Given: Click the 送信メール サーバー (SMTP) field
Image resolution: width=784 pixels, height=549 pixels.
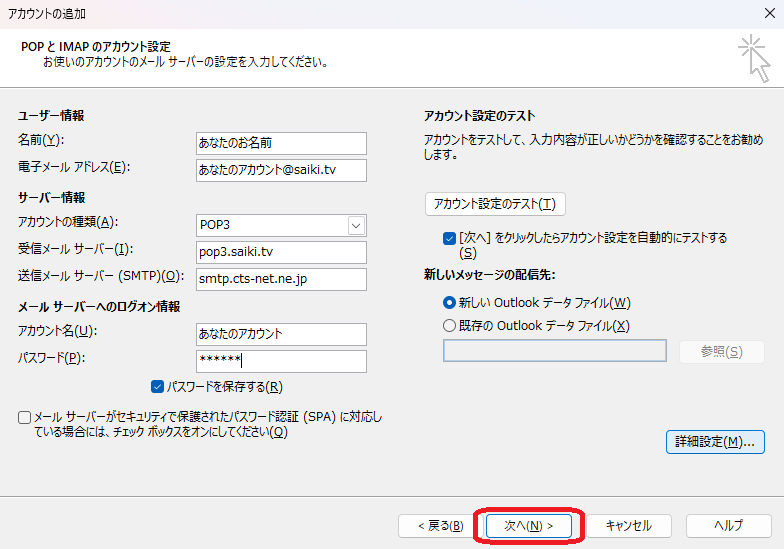Looking at the screenshot, I should pyautogui.click(x=282, y=279).
